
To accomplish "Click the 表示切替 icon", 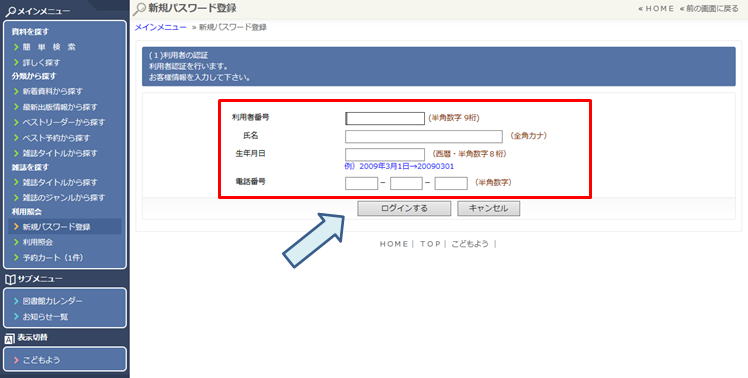I will 10,339.
